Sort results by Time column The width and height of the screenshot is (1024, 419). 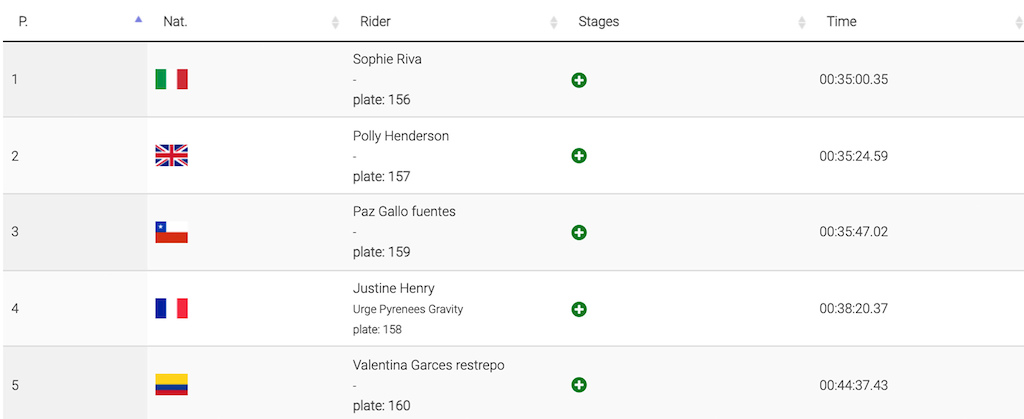[841, 22]
